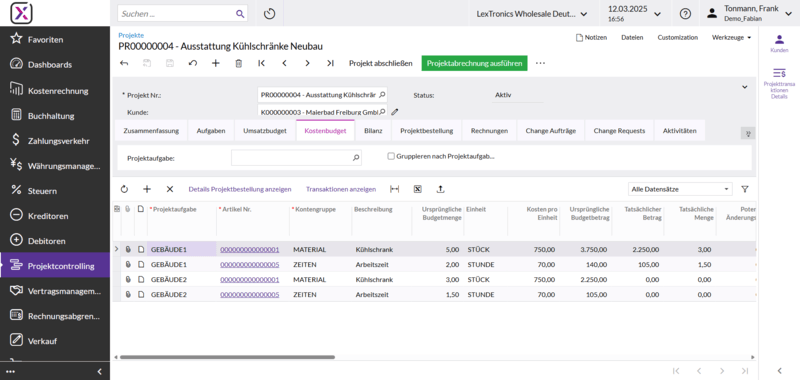Focus the Suchen search field
The image size is (800, 380).
[x=182, y=14]
